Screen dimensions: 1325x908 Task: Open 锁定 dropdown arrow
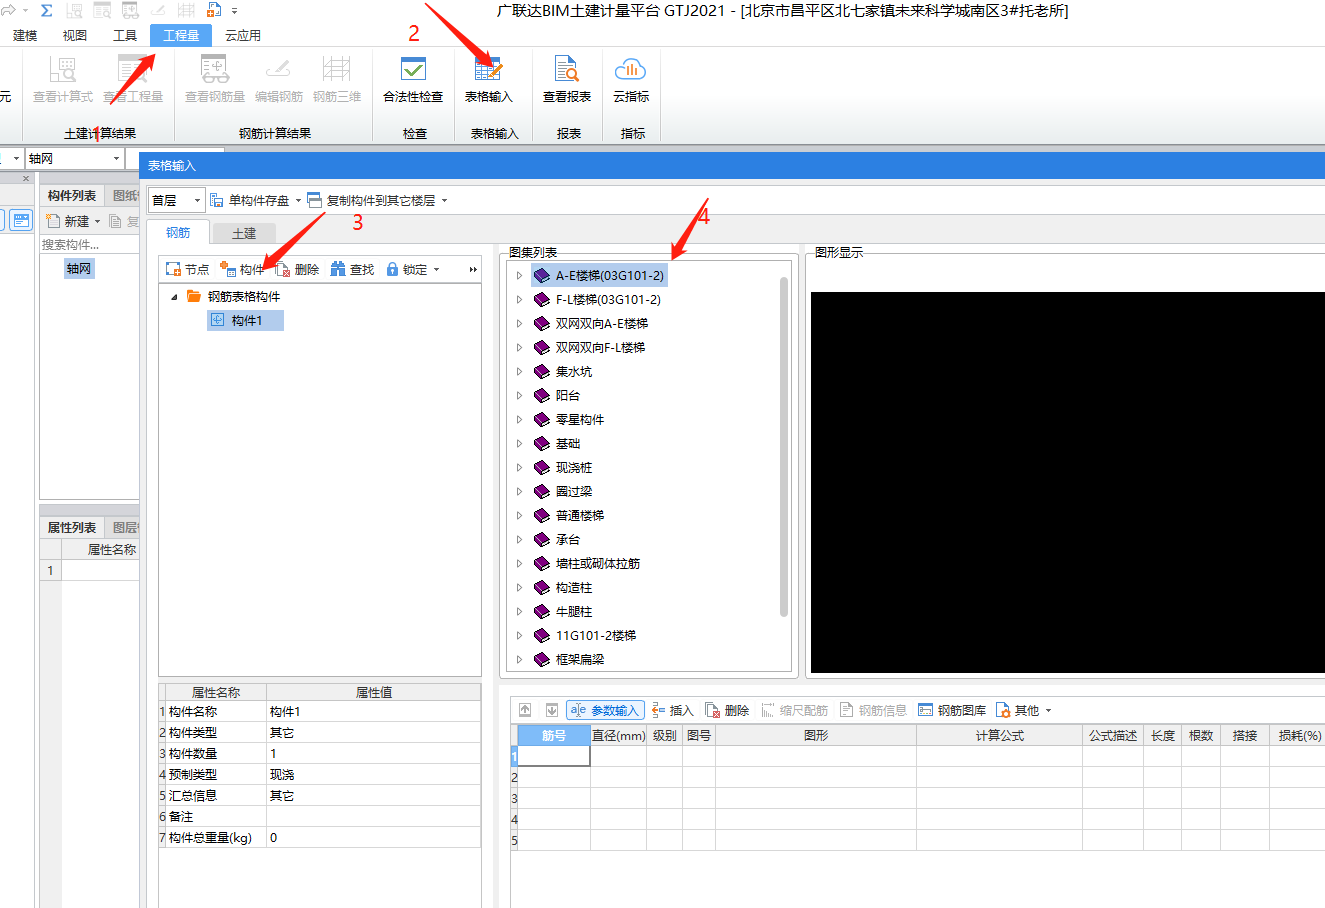coord(436,269)
